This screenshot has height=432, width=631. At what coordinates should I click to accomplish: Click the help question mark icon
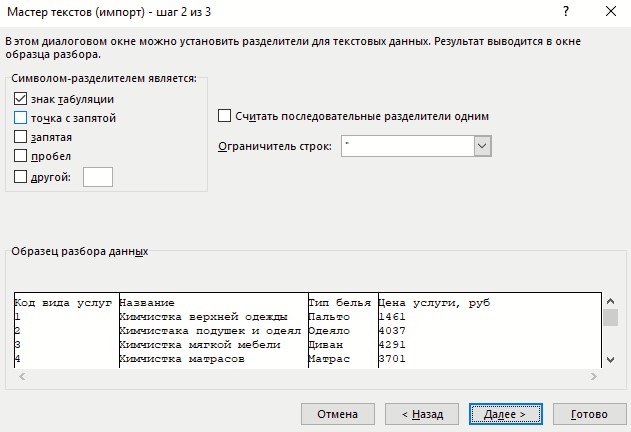coord(566,12)
